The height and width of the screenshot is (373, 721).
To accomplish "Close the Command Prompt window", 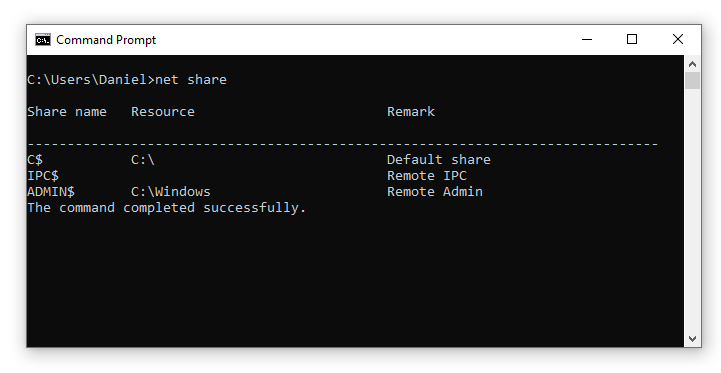I will pos(678,40).
